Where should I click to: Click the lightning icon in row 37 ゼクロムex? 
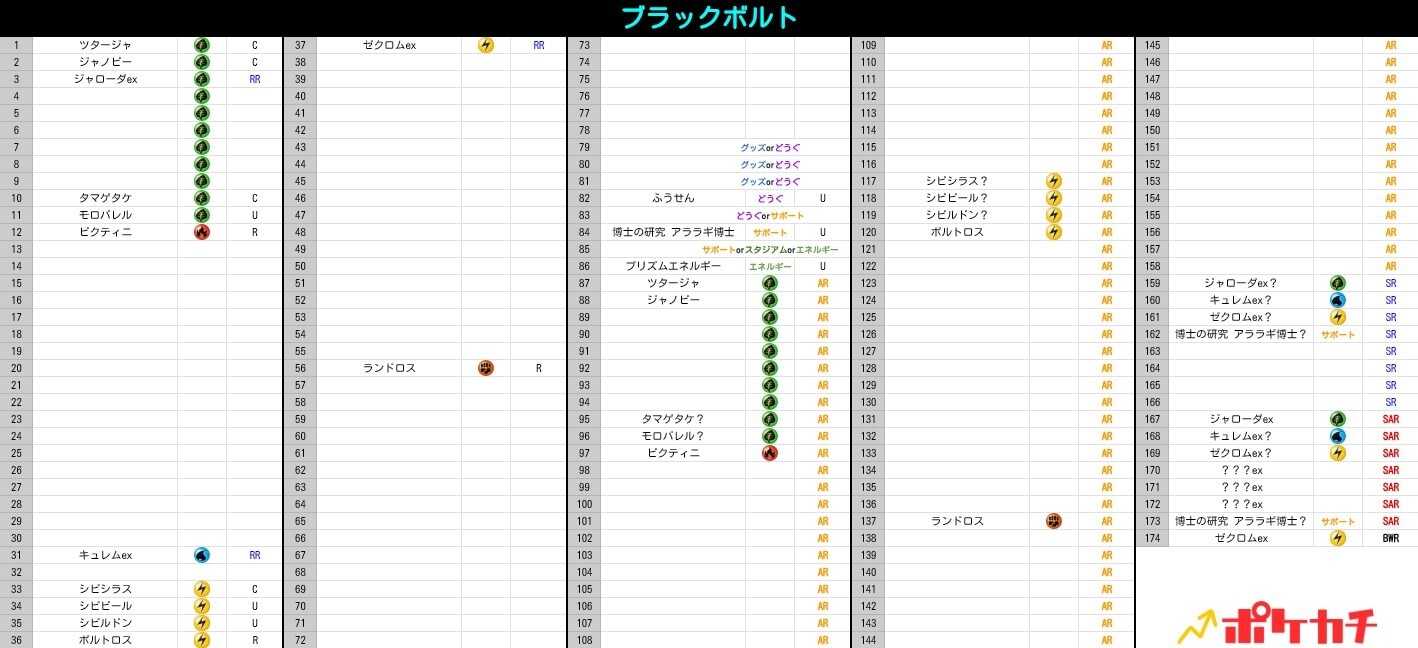click(486, 45)
